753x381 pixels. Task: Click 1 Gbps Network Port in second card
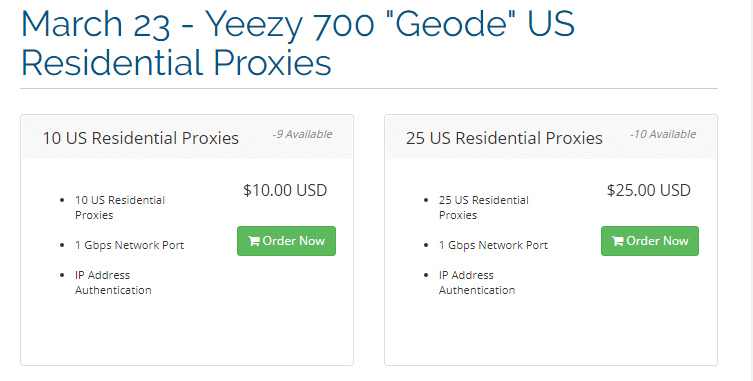(x=493, y=245)
